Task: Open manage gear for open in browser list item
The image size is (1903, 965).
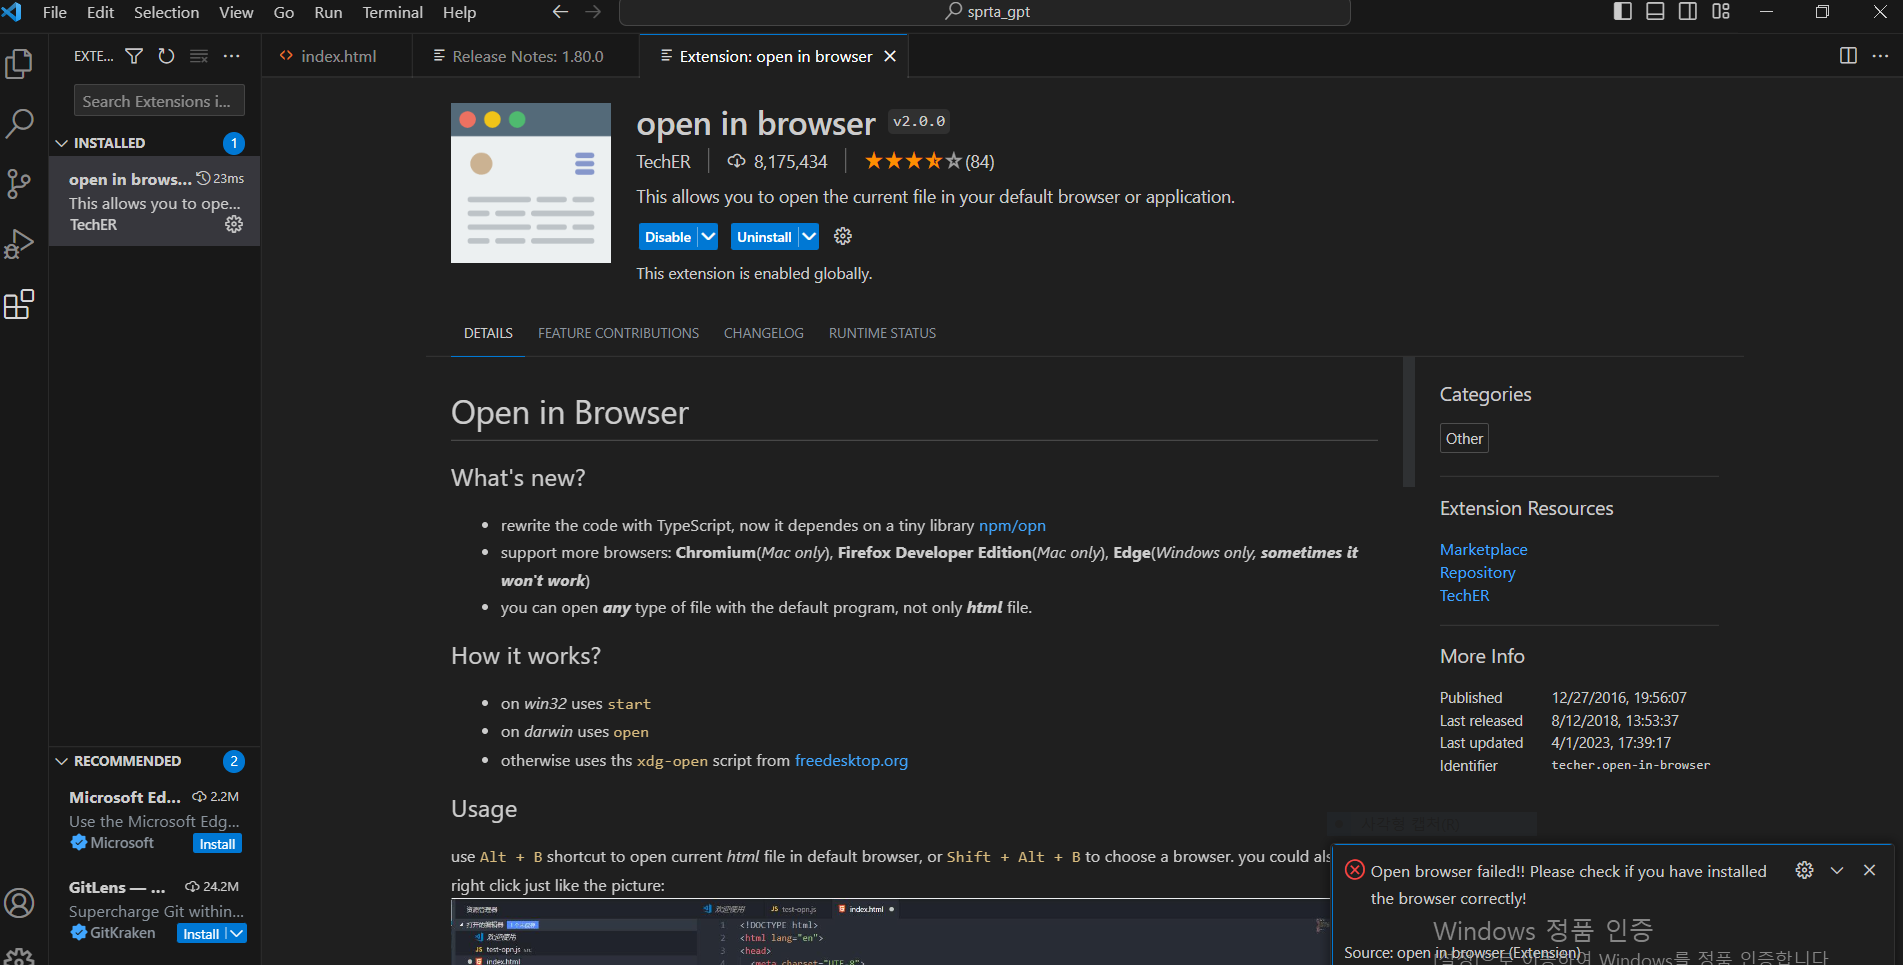Action: pos(234,224)
